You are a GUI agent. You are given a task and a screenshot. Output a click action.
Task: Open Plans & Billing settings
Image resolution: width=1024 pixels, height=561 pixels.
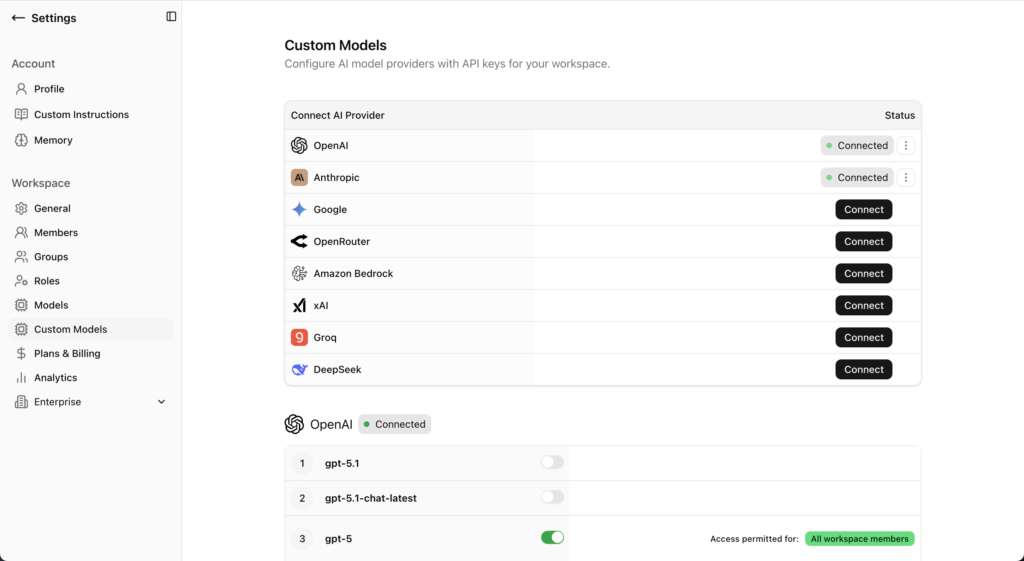point(67,354)
